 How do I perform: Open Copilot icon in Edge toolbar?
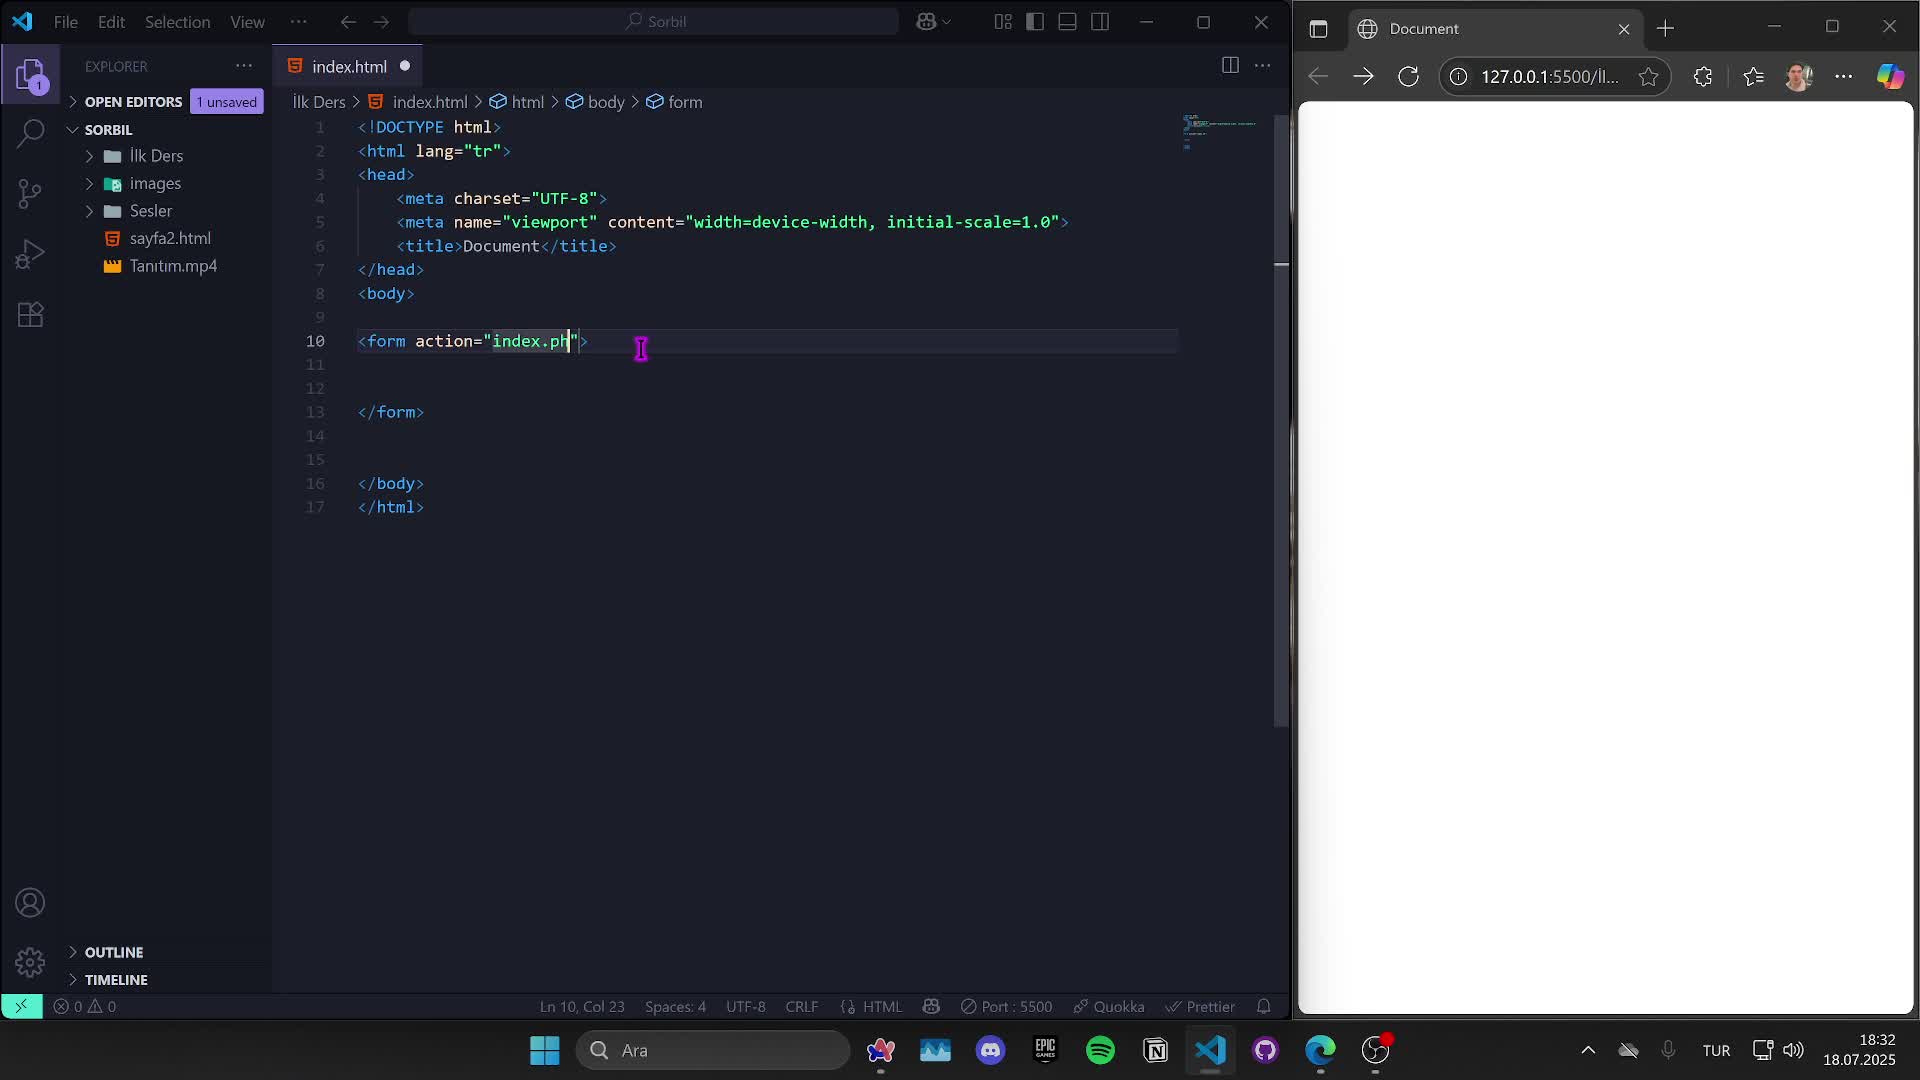(1890, 76)
